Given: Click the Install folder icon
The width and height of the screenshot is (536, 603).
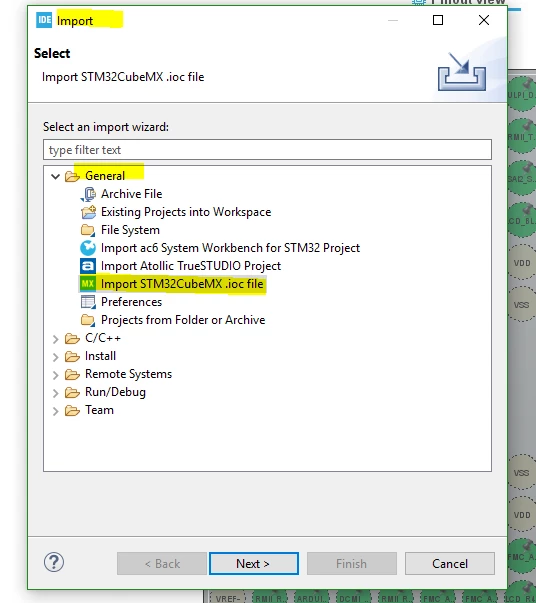Looking at the screenshot, I should point(72,356).
